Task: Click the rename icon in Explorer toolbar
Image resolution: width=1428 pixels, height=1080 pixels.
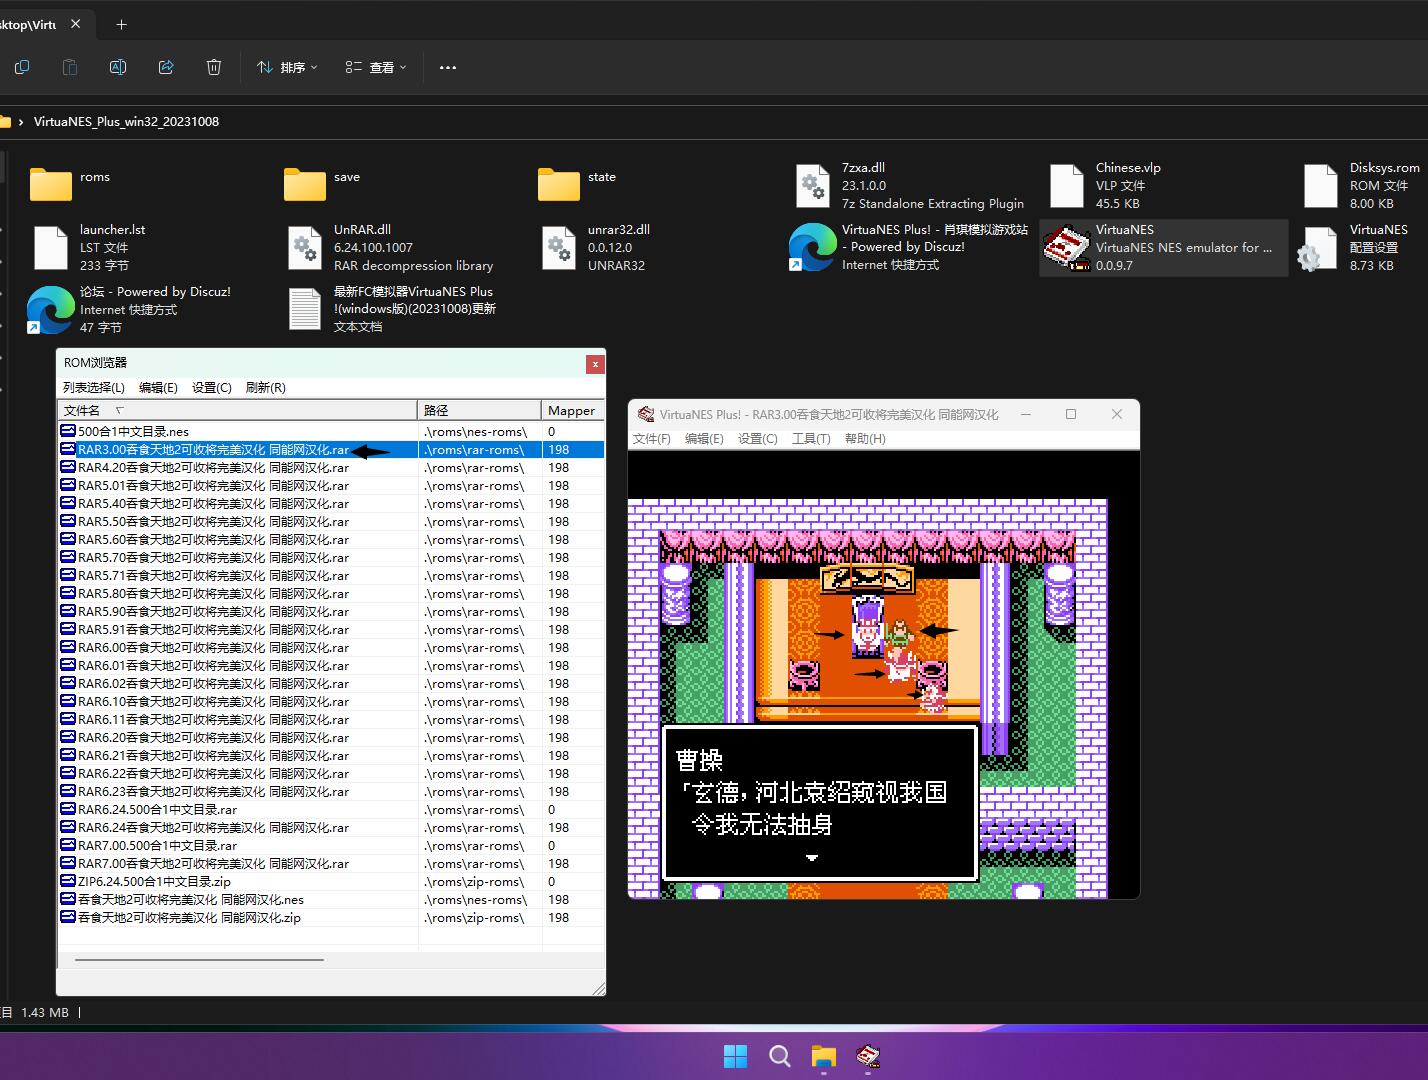Action: click(118, 67)
